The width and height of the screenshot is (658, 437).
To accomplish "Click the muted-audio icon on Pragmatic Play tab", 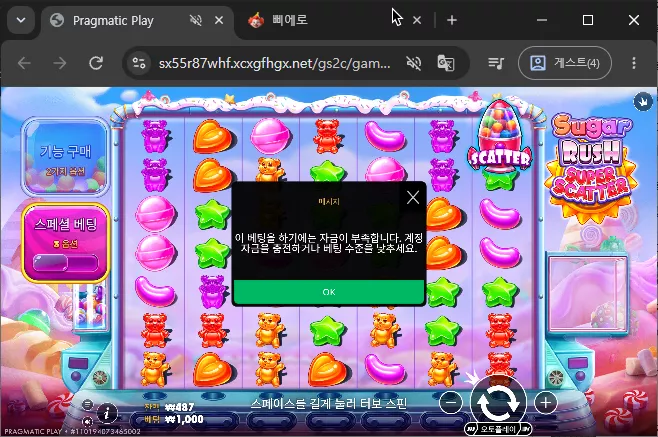I will (195, 20).
